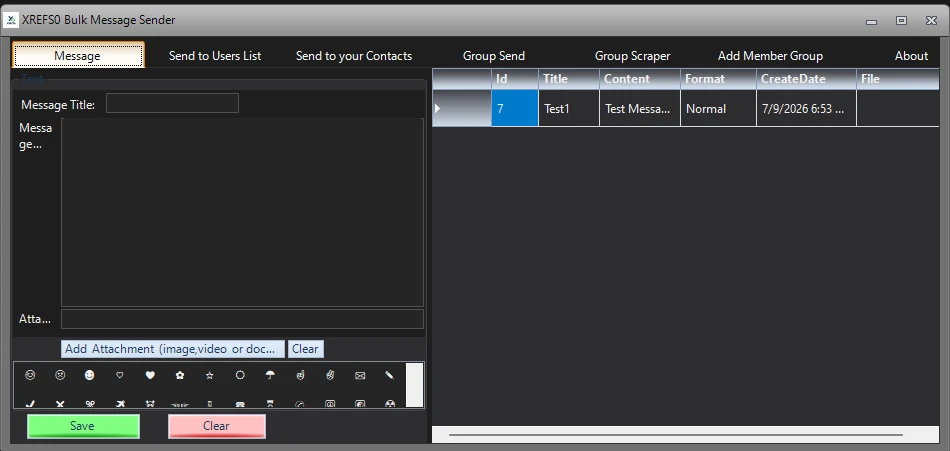Click the grid's horizontal scrollbar

click(x=676, y=434)
